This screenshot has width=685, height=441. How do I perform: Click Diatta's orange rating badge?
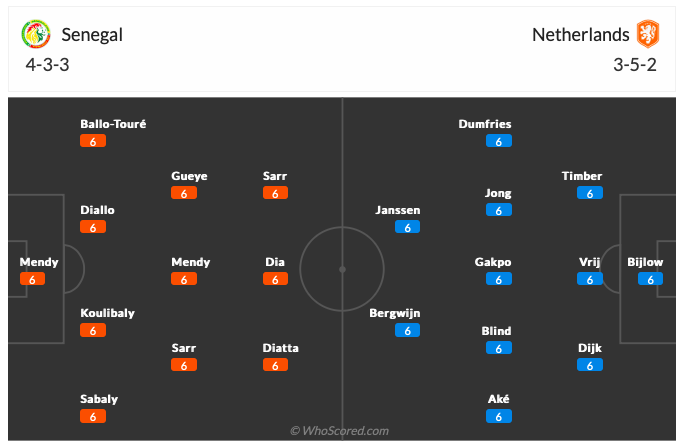[x=275, y=365]
